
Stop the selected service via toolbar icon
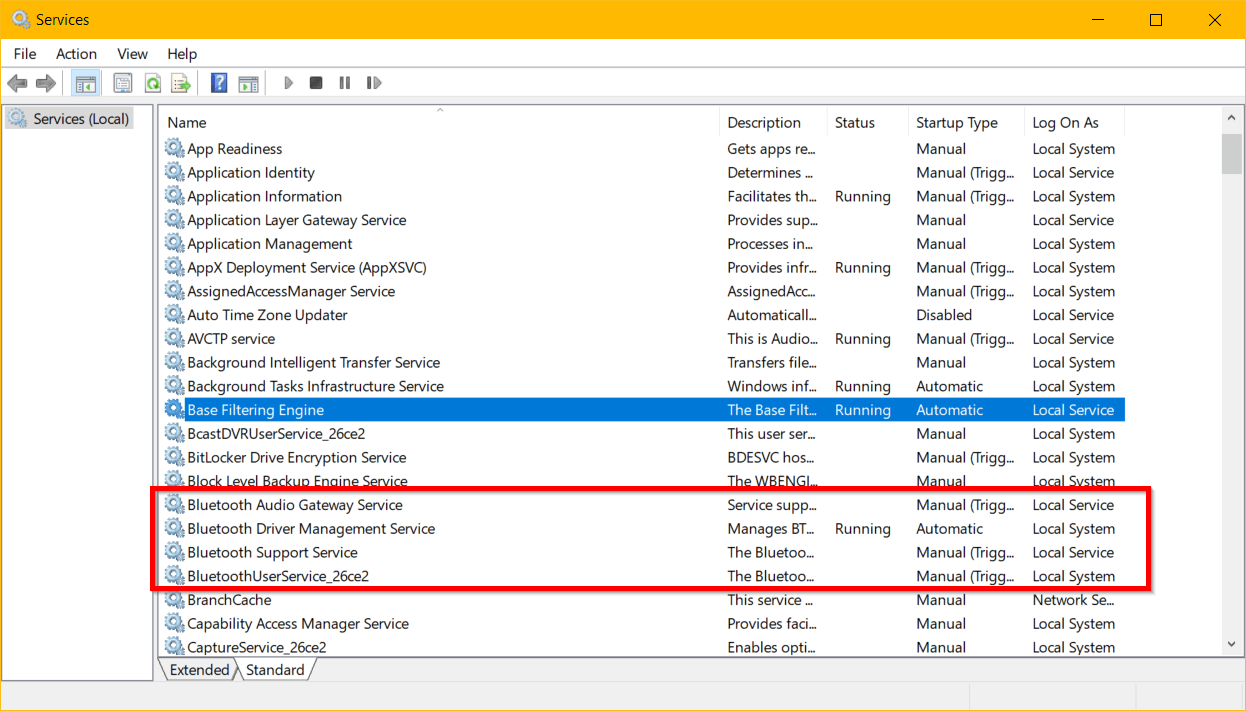[316, 82]
